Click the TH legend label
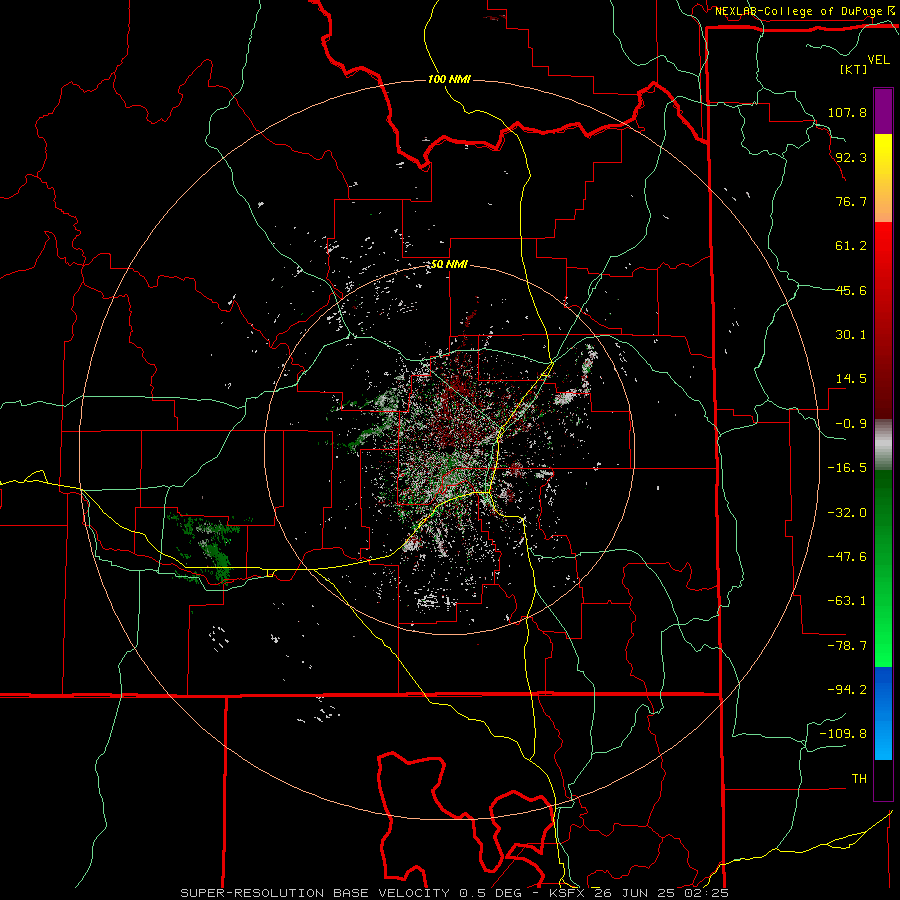The height and width of the screenshot is (900, 900). click(859, 778)
